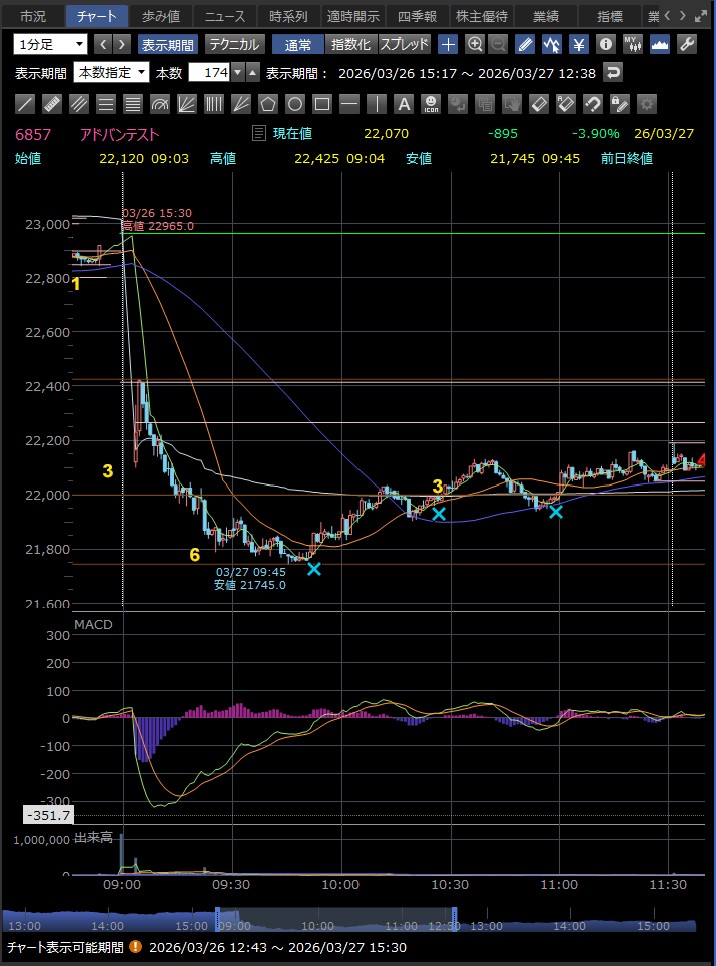Click the 本数 count input field

click(208, 72)
